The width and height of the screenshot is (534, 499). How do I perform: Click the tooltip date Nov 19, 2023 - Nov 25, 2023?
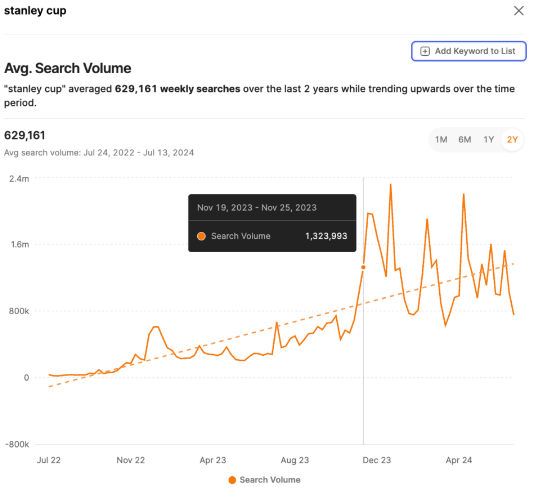257,208
